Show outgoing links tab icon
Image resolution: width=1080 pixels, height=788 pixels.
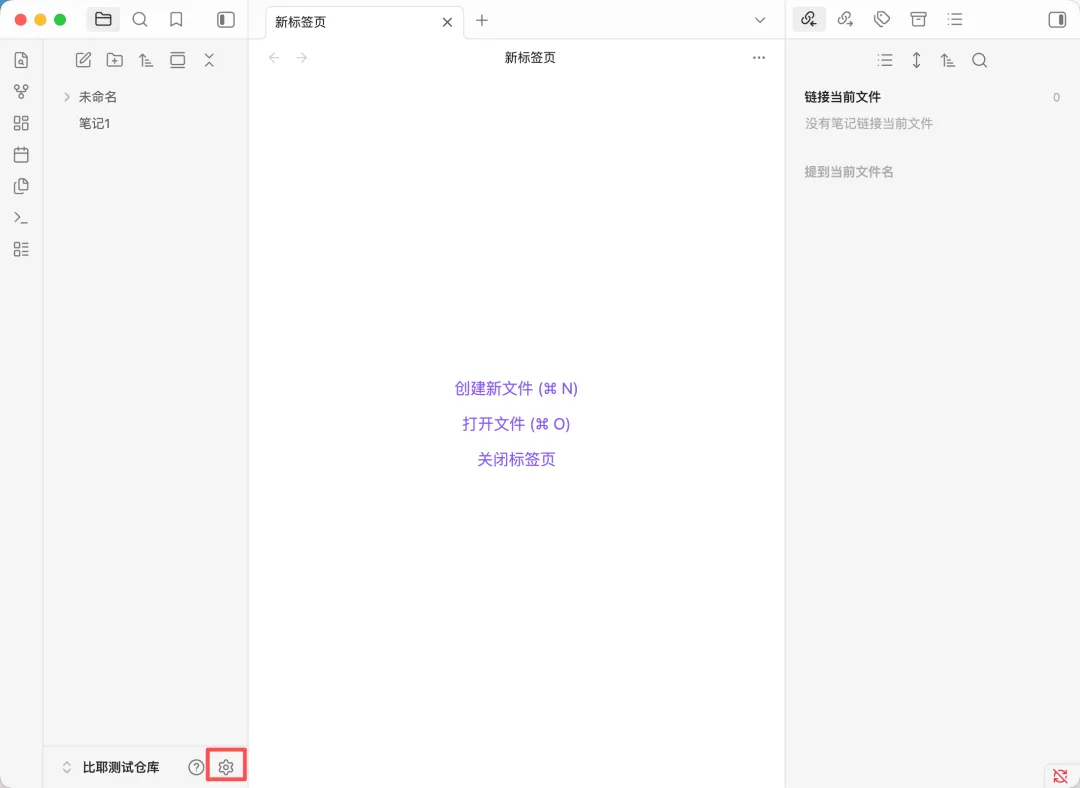845,19
